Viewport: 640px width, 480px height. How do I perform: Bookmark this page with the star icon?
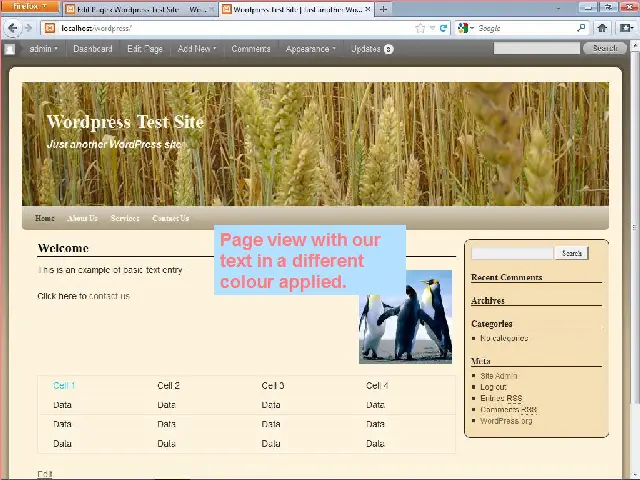coord(420,28)
